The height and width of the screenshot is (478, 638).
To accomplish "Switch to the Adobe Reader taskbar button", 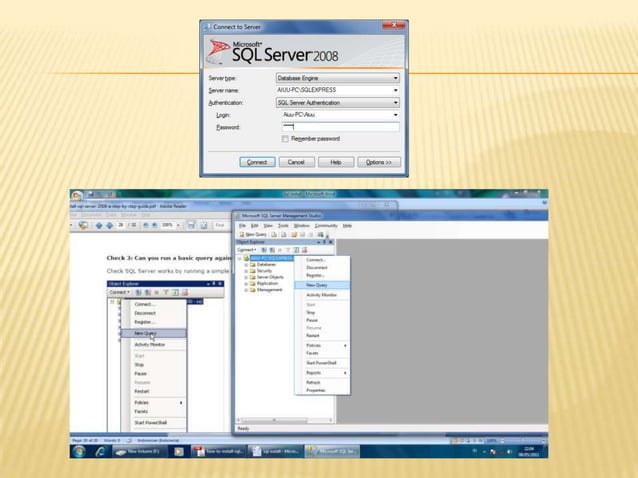I will click(219, 452).
